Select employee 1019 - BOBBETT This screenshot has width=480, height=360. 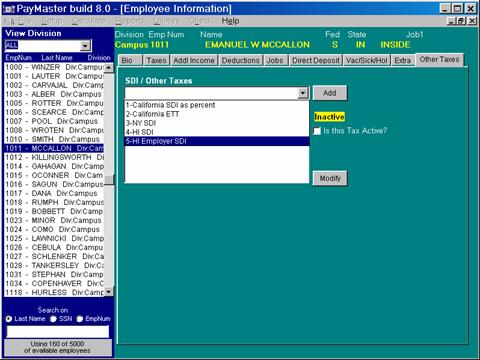tap(54, 211)
